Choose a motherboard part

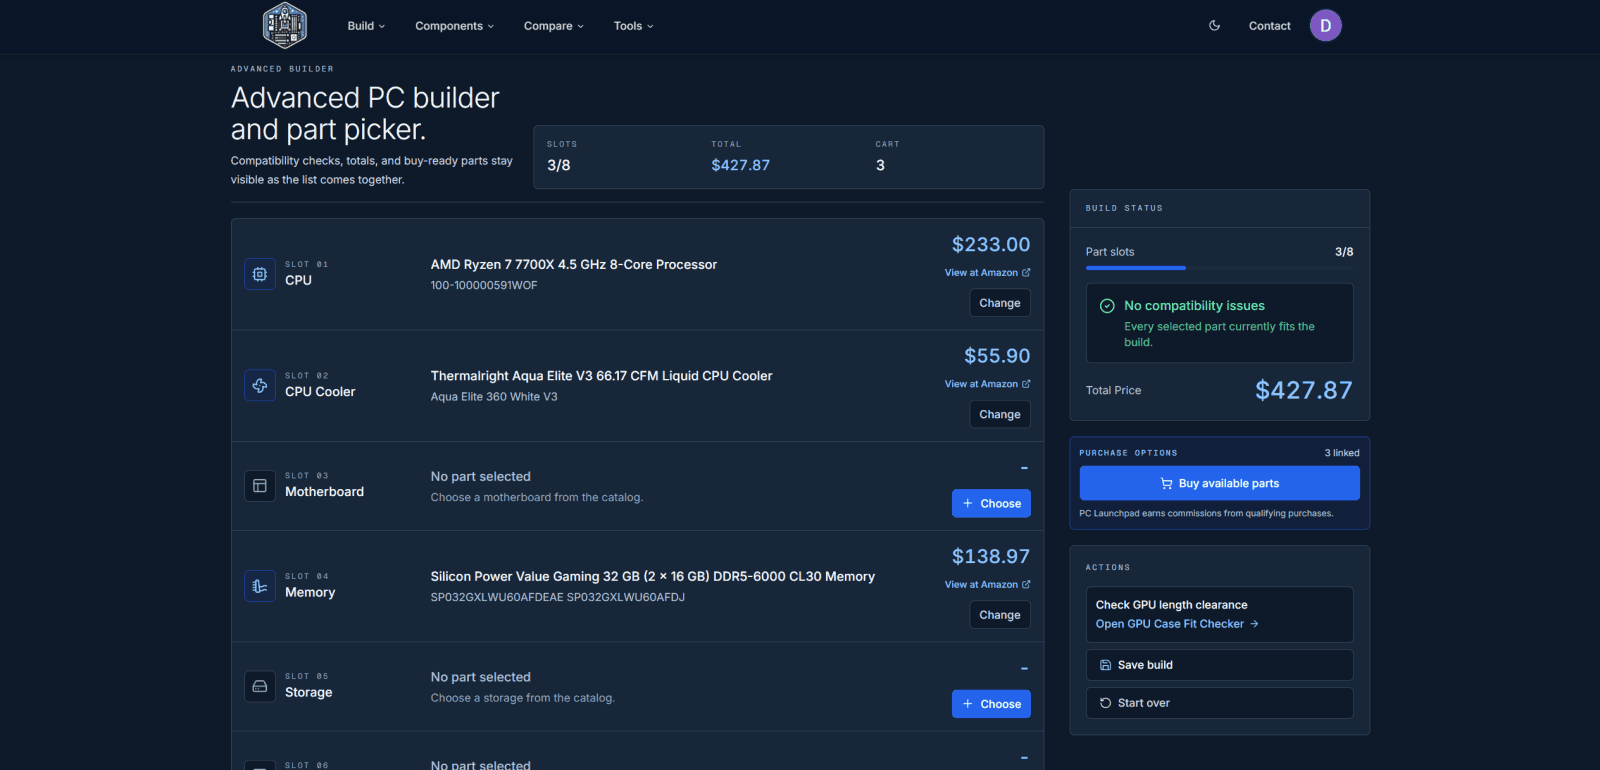[991, 504]
